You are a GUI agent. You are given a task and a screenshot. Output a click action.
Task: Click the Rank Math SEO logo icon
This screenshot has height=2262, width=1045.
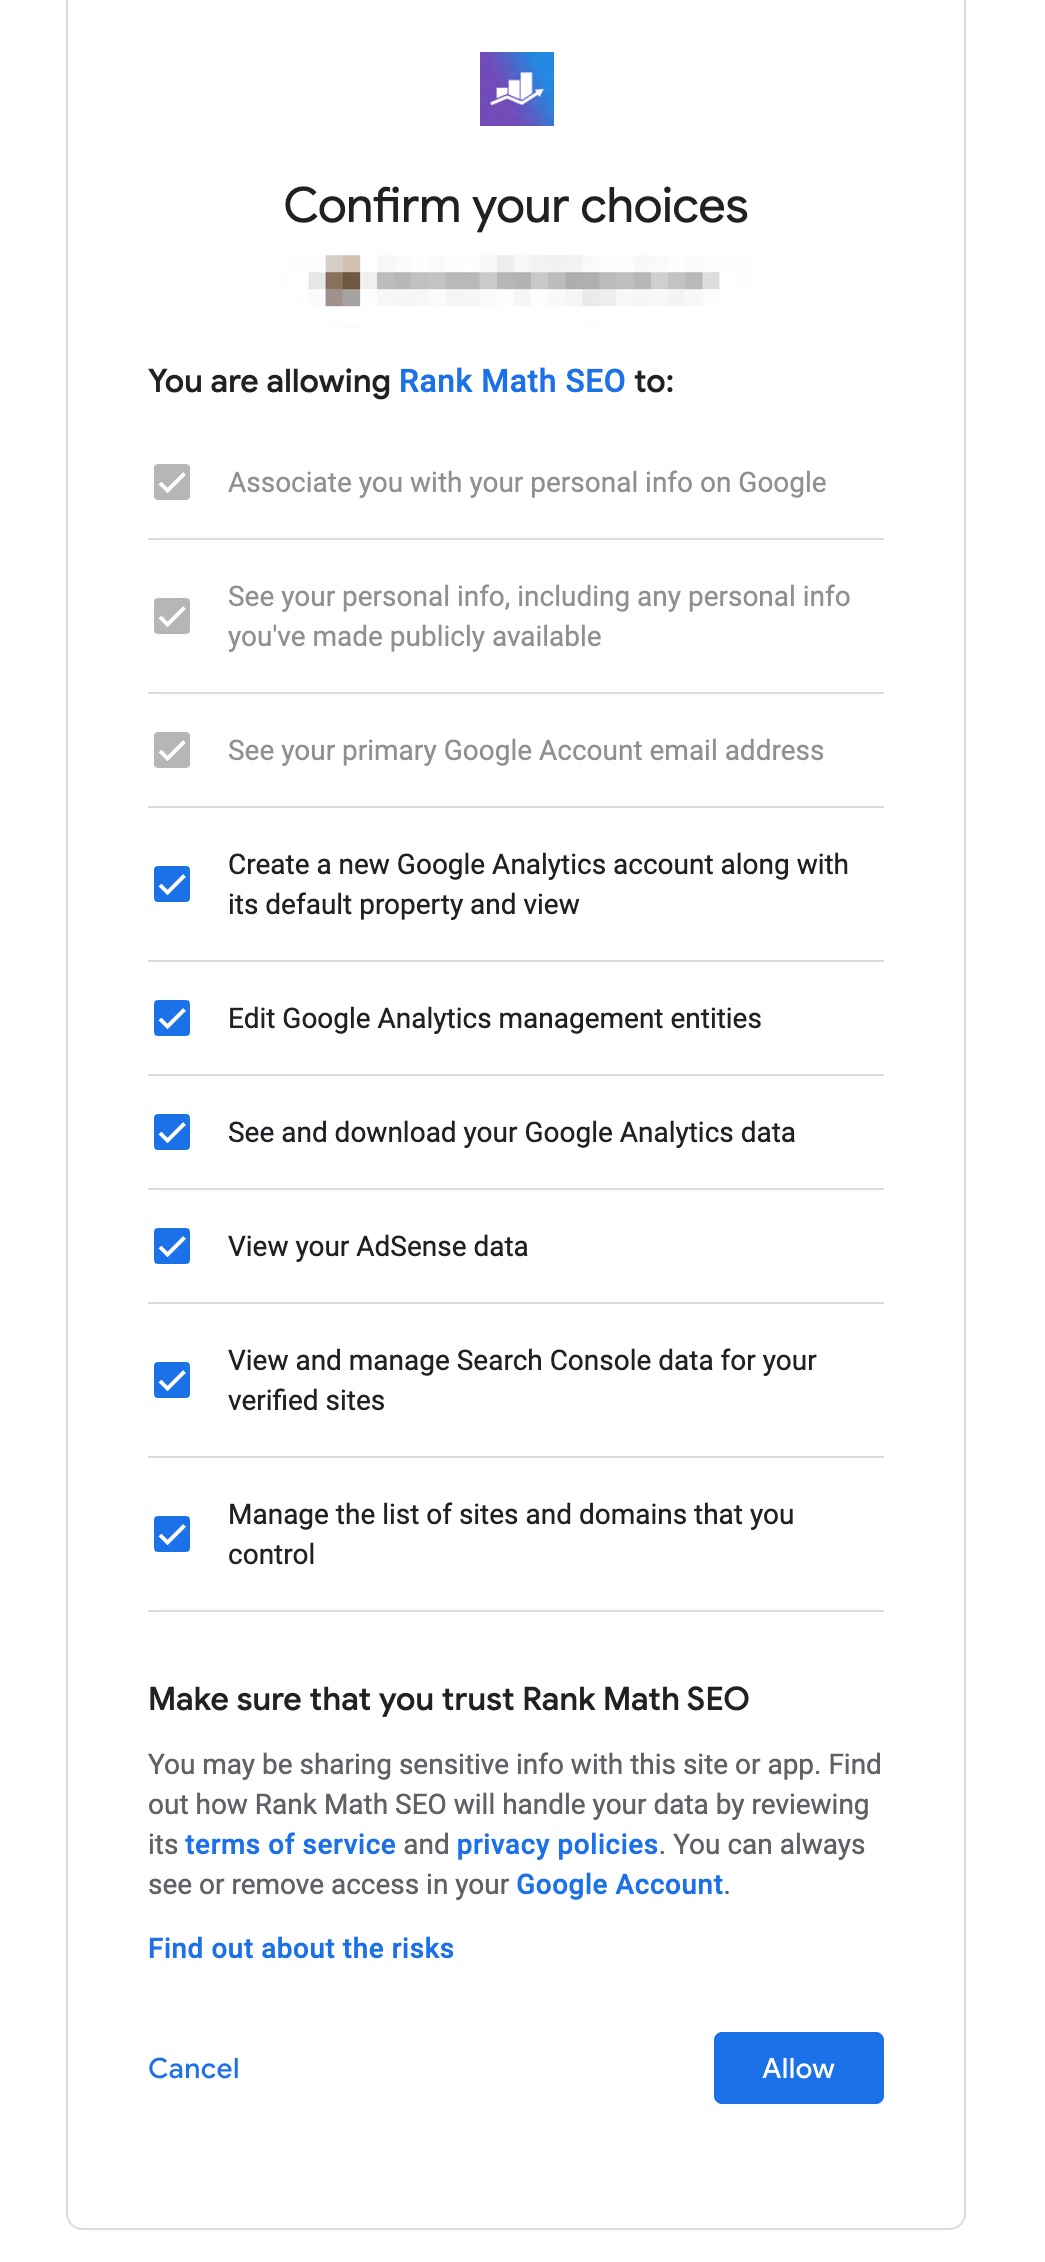click(x=516, y=89)
